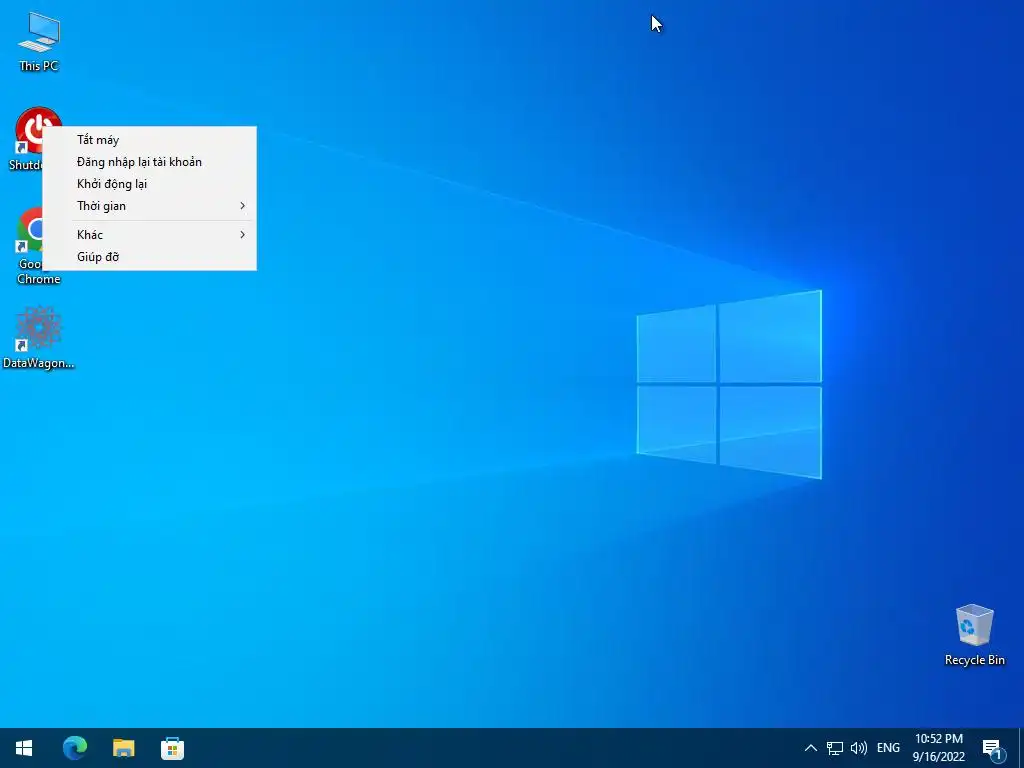The height and width of the screenshot is (768, 1024).
Task: Open Microsoft Store from the taskbar
Action: coord(172,748)
